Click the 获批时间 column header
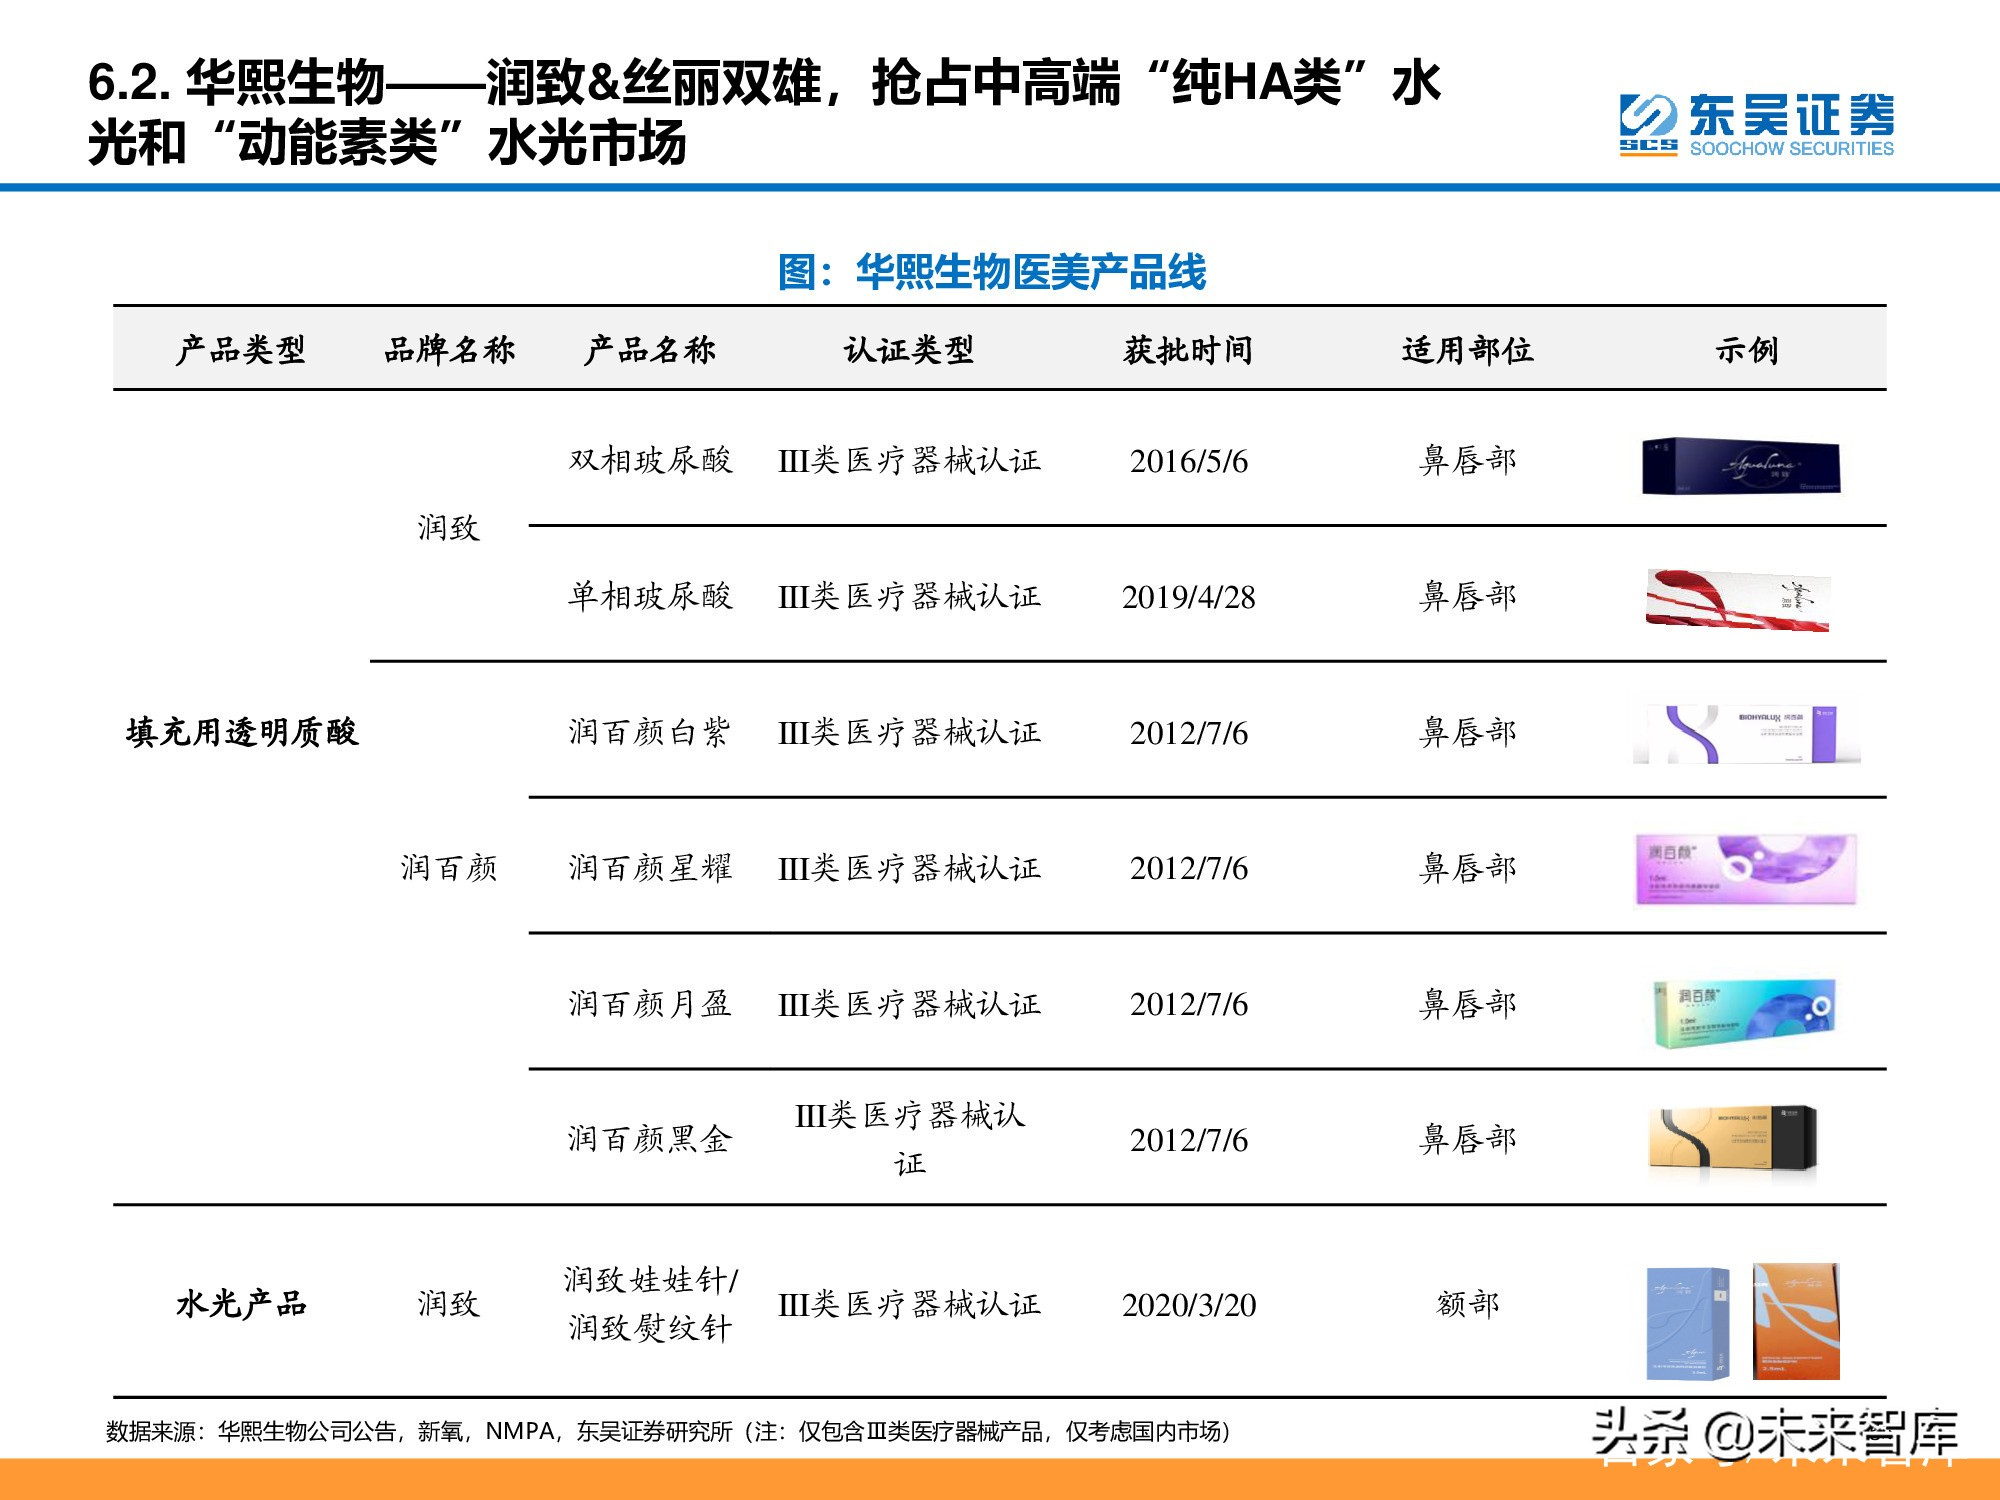Viewport: 2000px width, 1500px height. (x=1188, y=350)
